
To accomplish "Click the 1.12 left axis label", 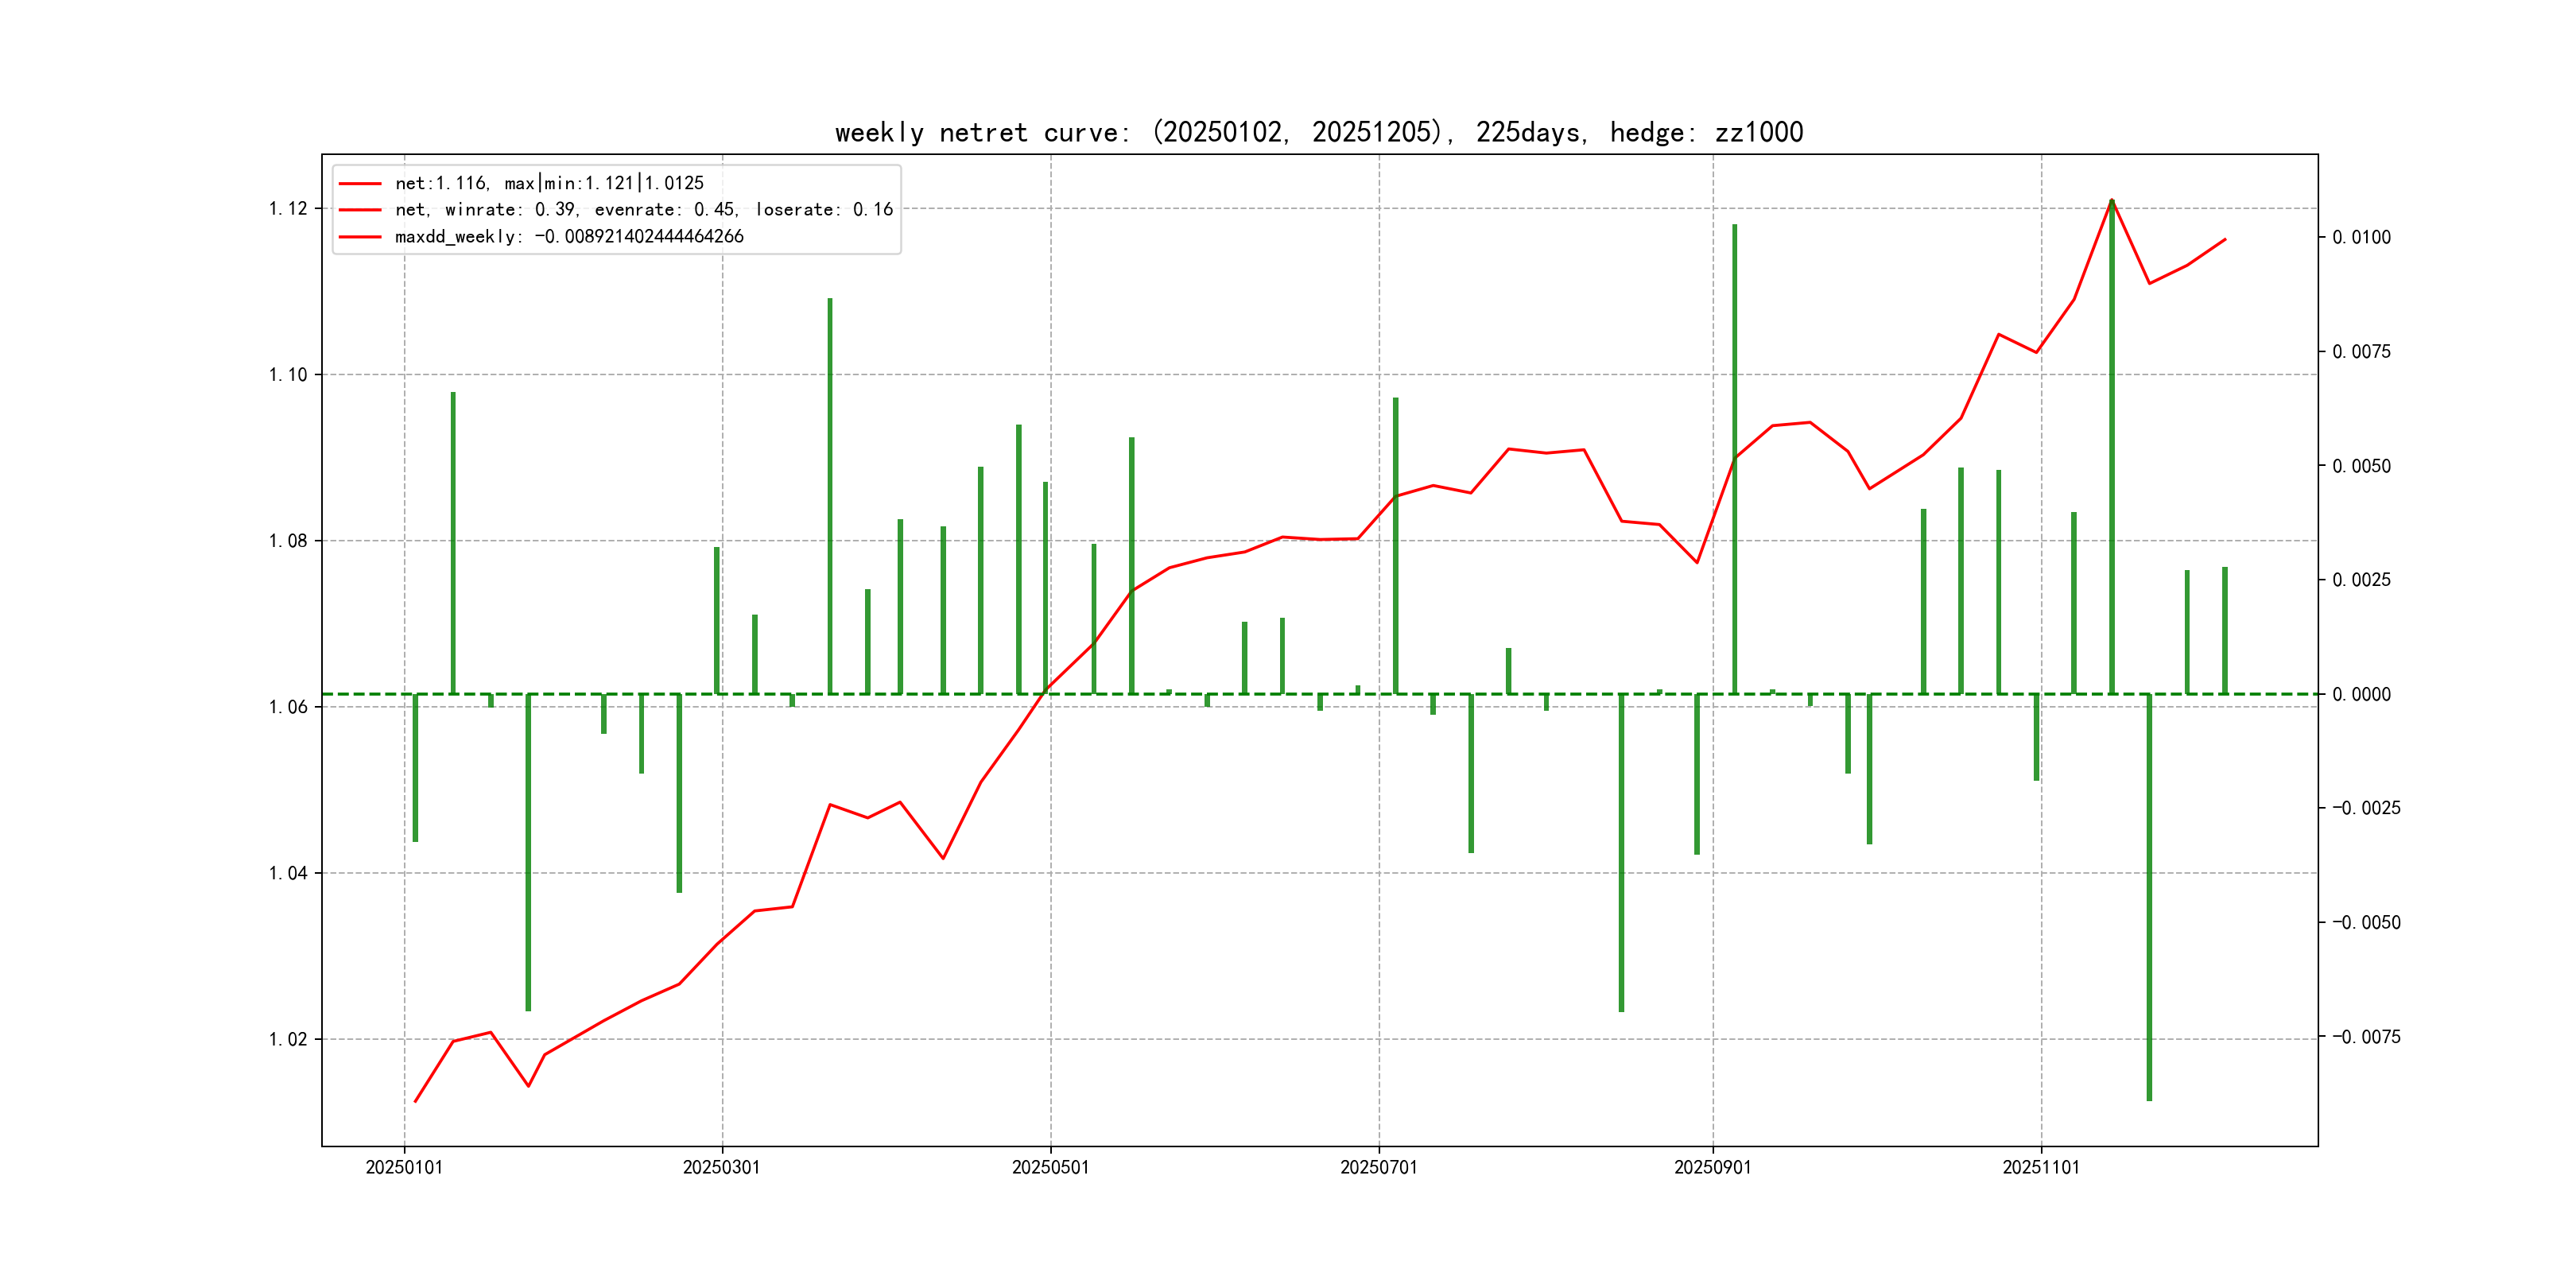I will [x=288, y=209].
